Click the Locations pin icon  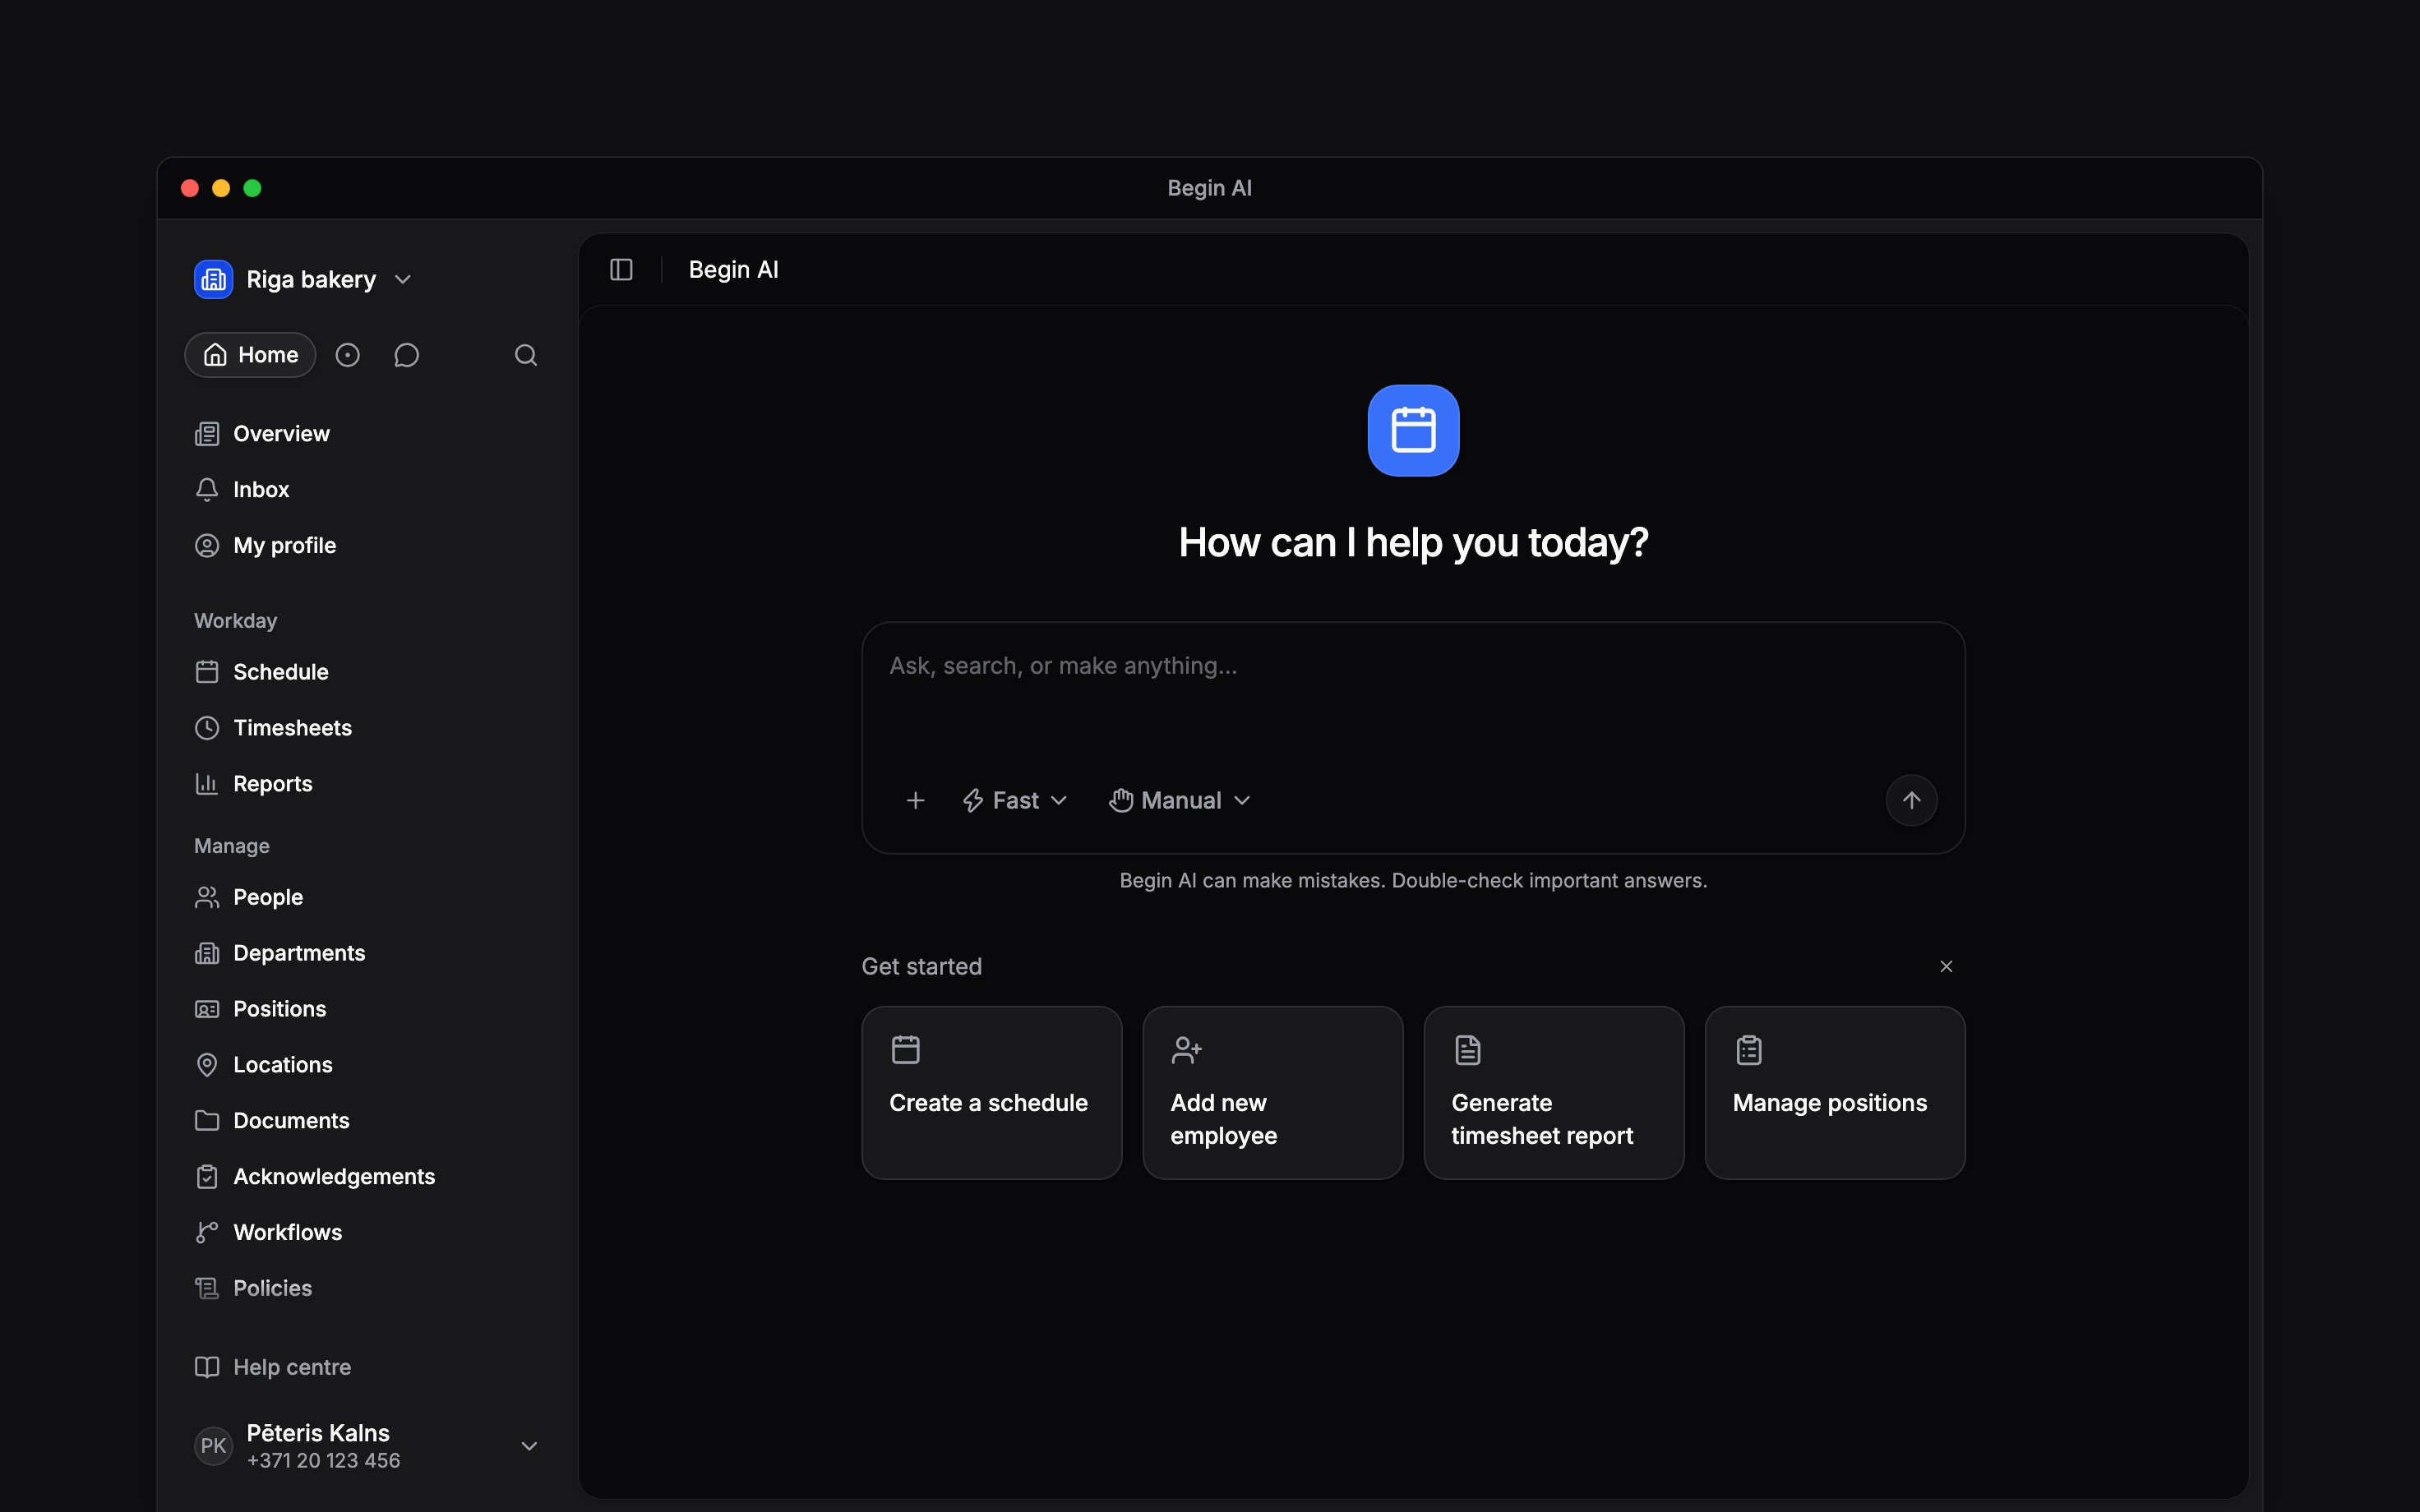tap(207, 1065)
